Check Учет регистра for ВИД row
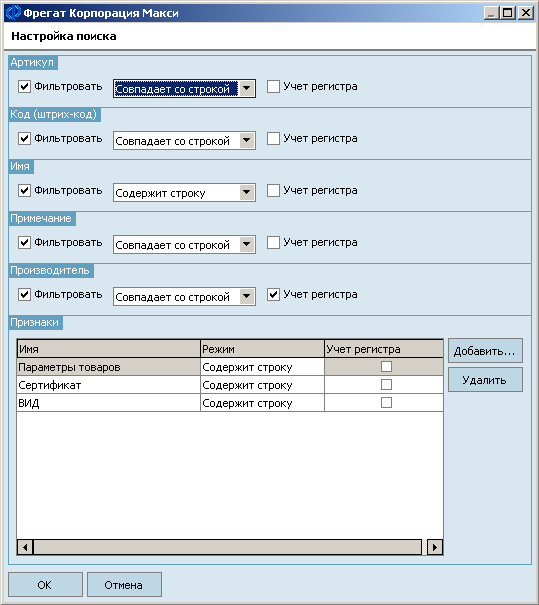 click(x=386, y=403)
